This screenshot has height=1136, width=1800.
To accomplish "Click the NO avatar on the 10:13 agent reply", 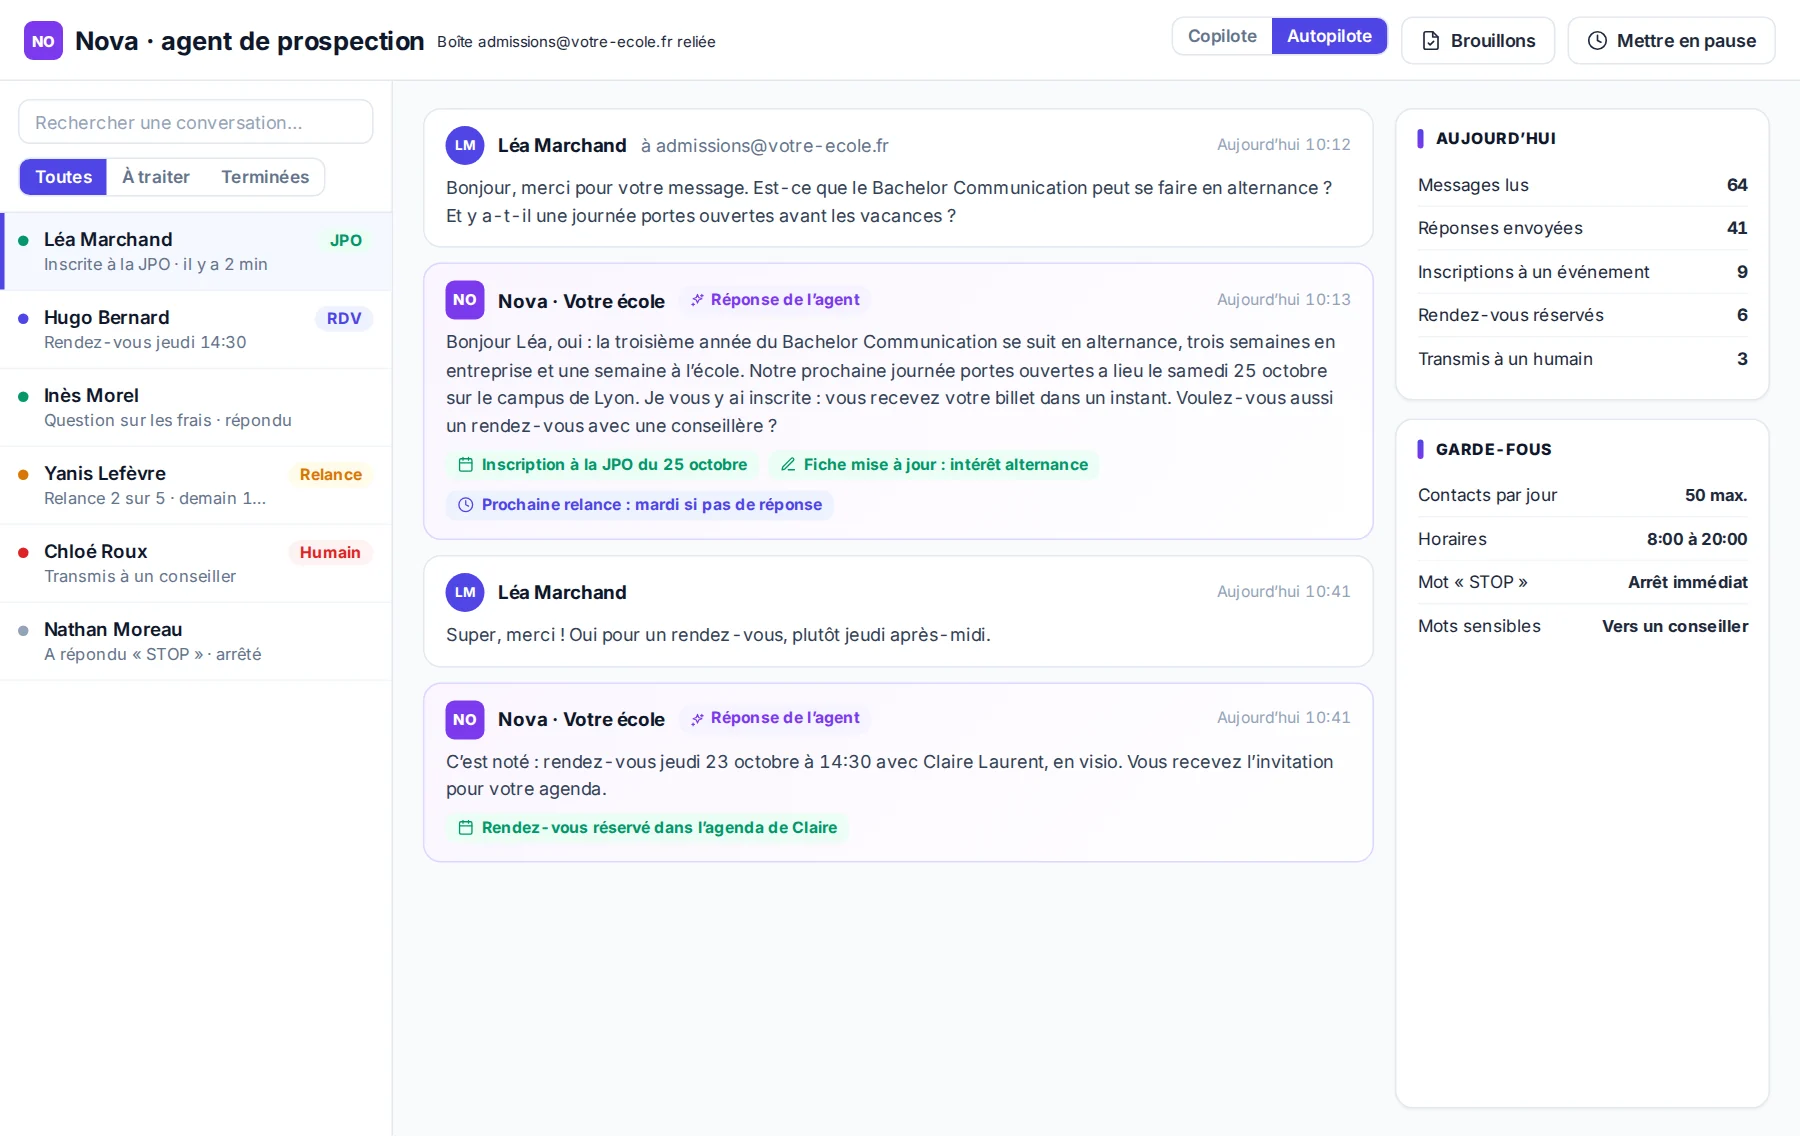I will (x=465, y=300).
